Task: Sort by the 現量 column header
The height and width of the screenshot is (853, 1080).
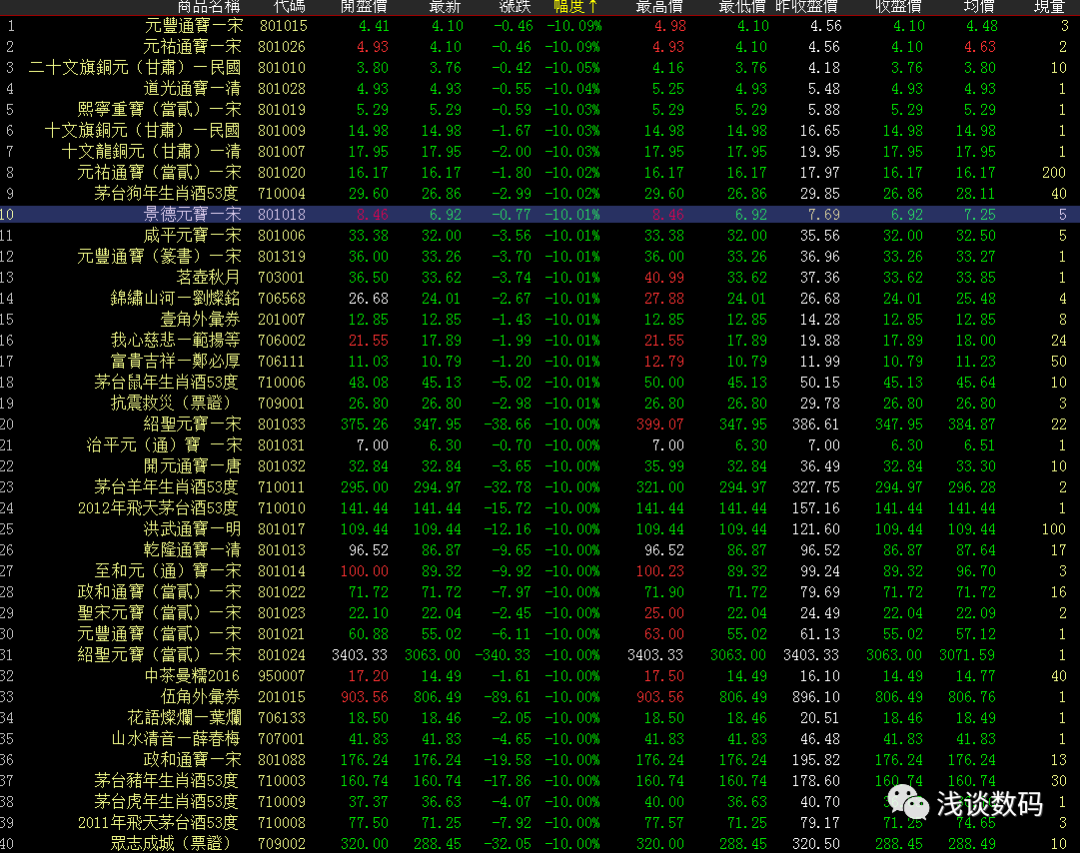Action: (x=1050, y=7)
